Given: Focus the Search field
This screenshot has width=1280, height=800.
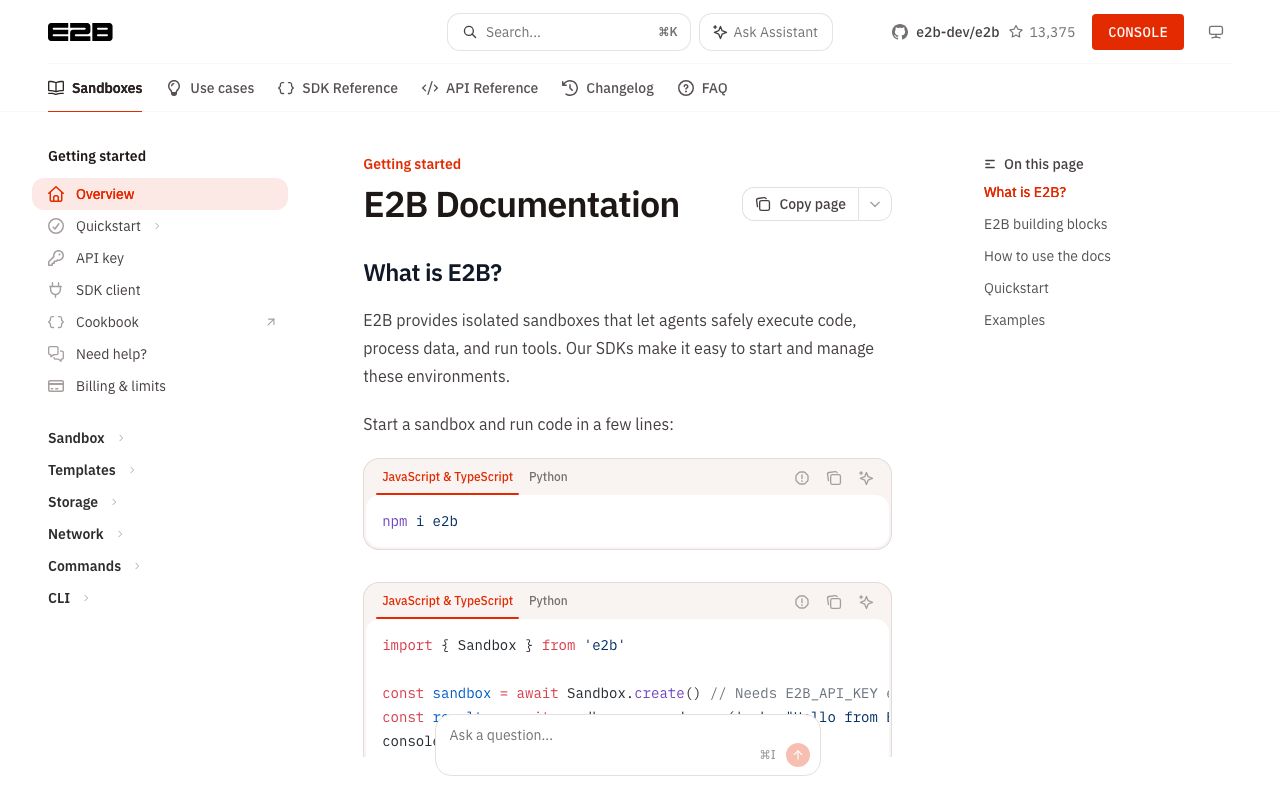Looking at the screenshot, I should [x=569, y=32].
